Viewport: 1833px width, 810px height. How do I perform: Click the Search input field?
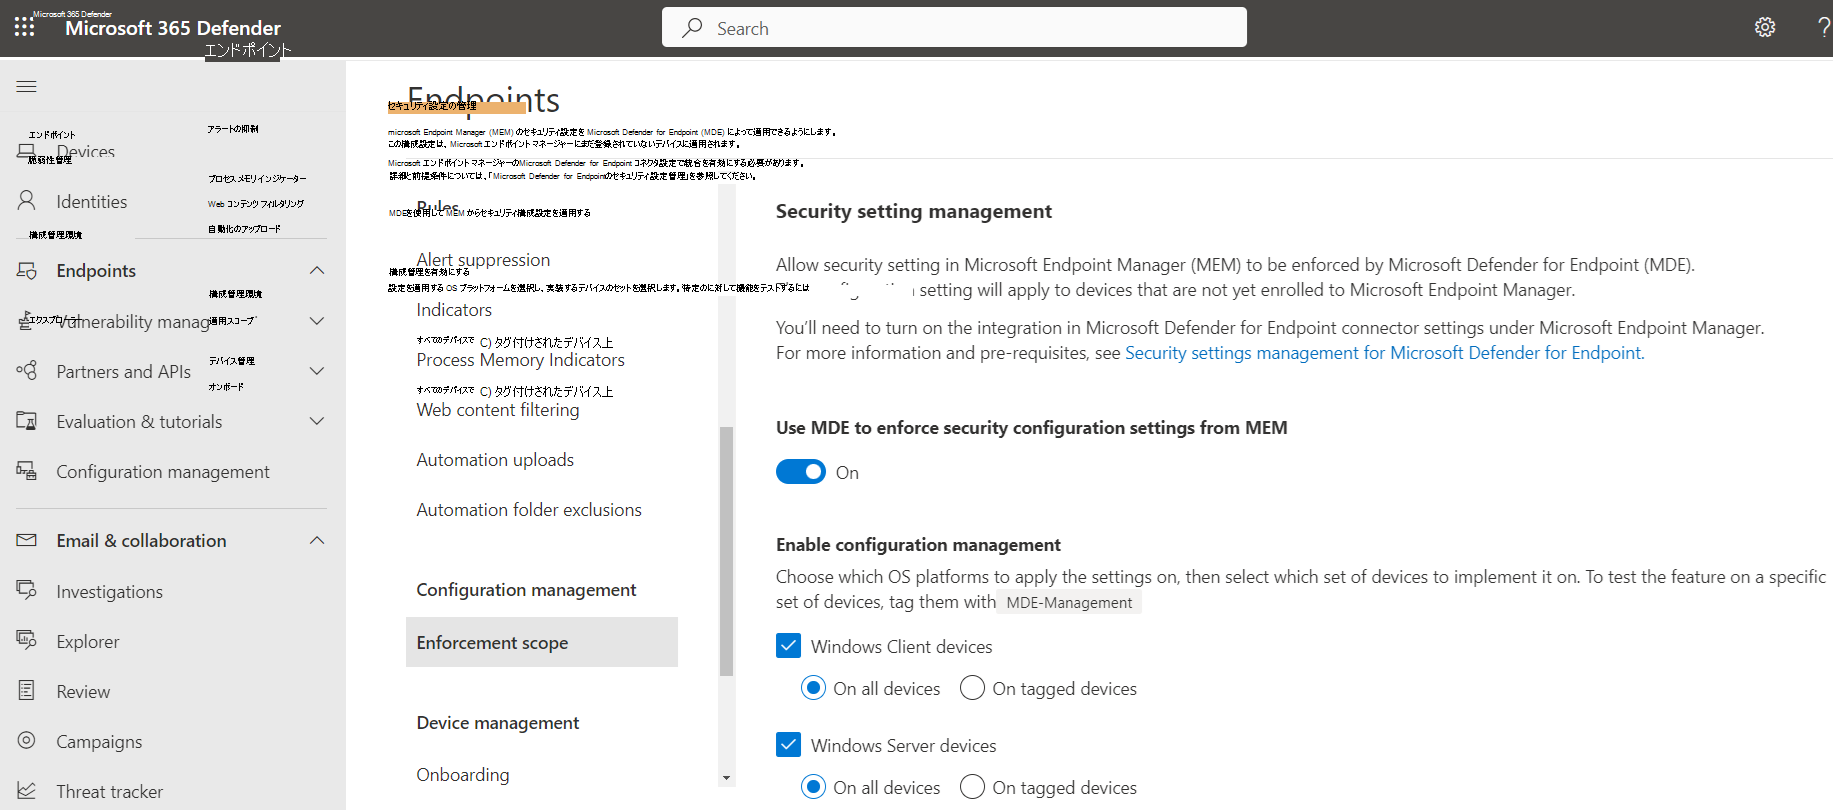(x=954, y=28)
